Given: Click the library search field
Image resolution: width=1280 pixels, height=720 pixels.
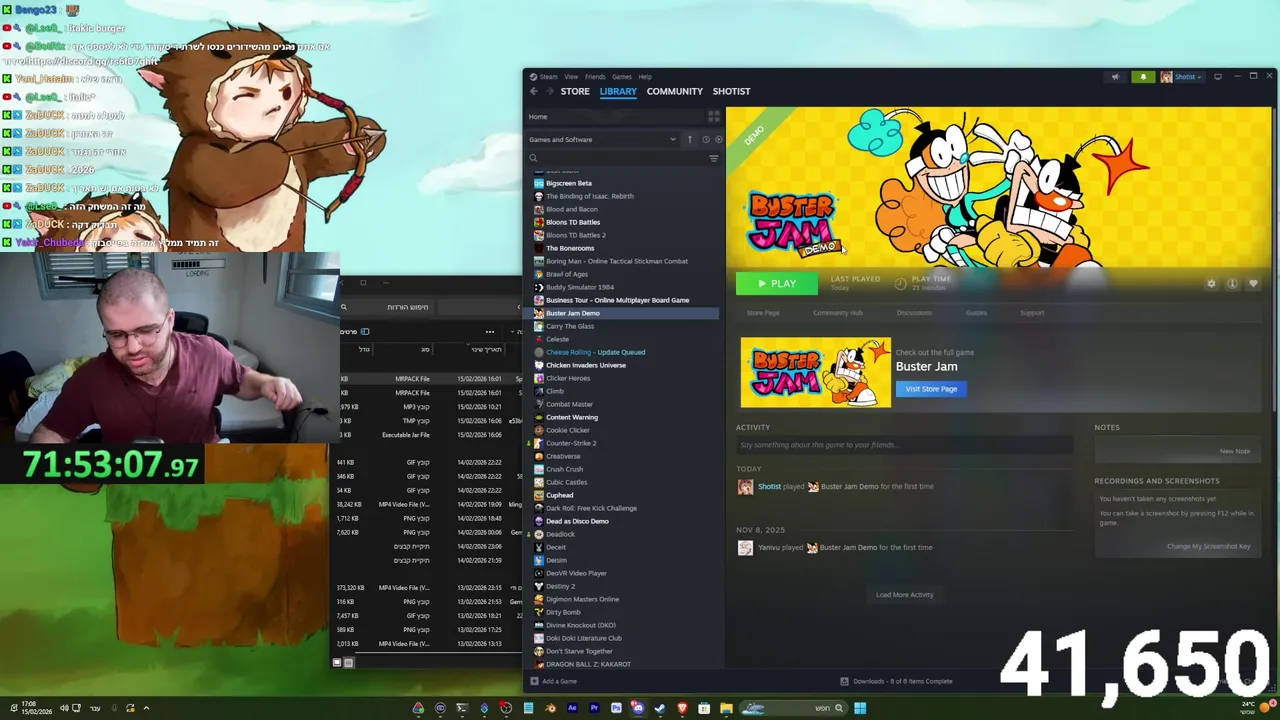Looking at the screenshot, I should pyautogui.click(x=617, y=158).
